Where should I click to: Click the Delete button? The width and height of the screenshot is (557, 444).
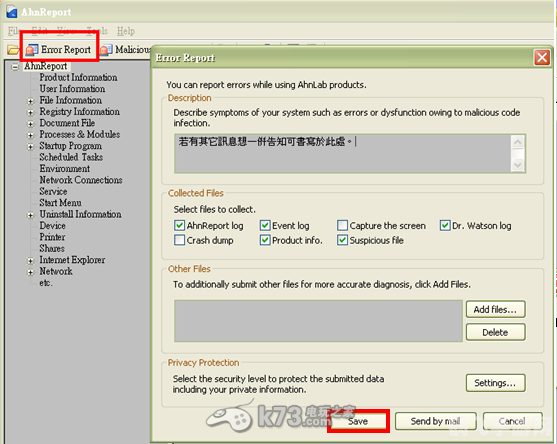point(495,332)
